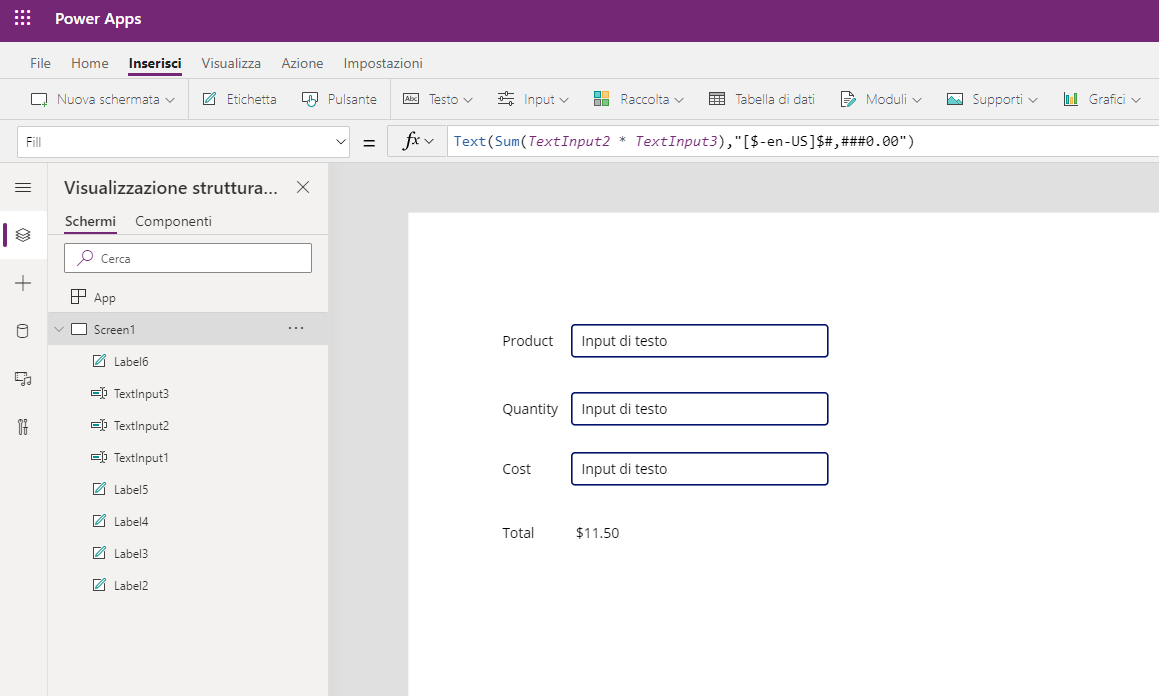
Task: Collapse the Screen1 tree node
Action: tap(58, 328)
